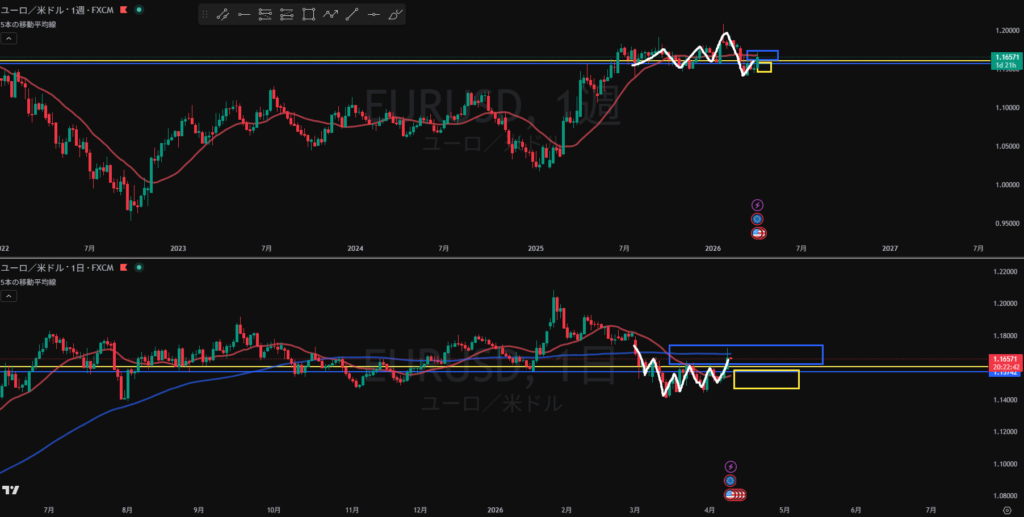This screenshot has width=1024, height=517.
Task: Open the lightning event marker on weekly chart
Action: coord(757,205)
